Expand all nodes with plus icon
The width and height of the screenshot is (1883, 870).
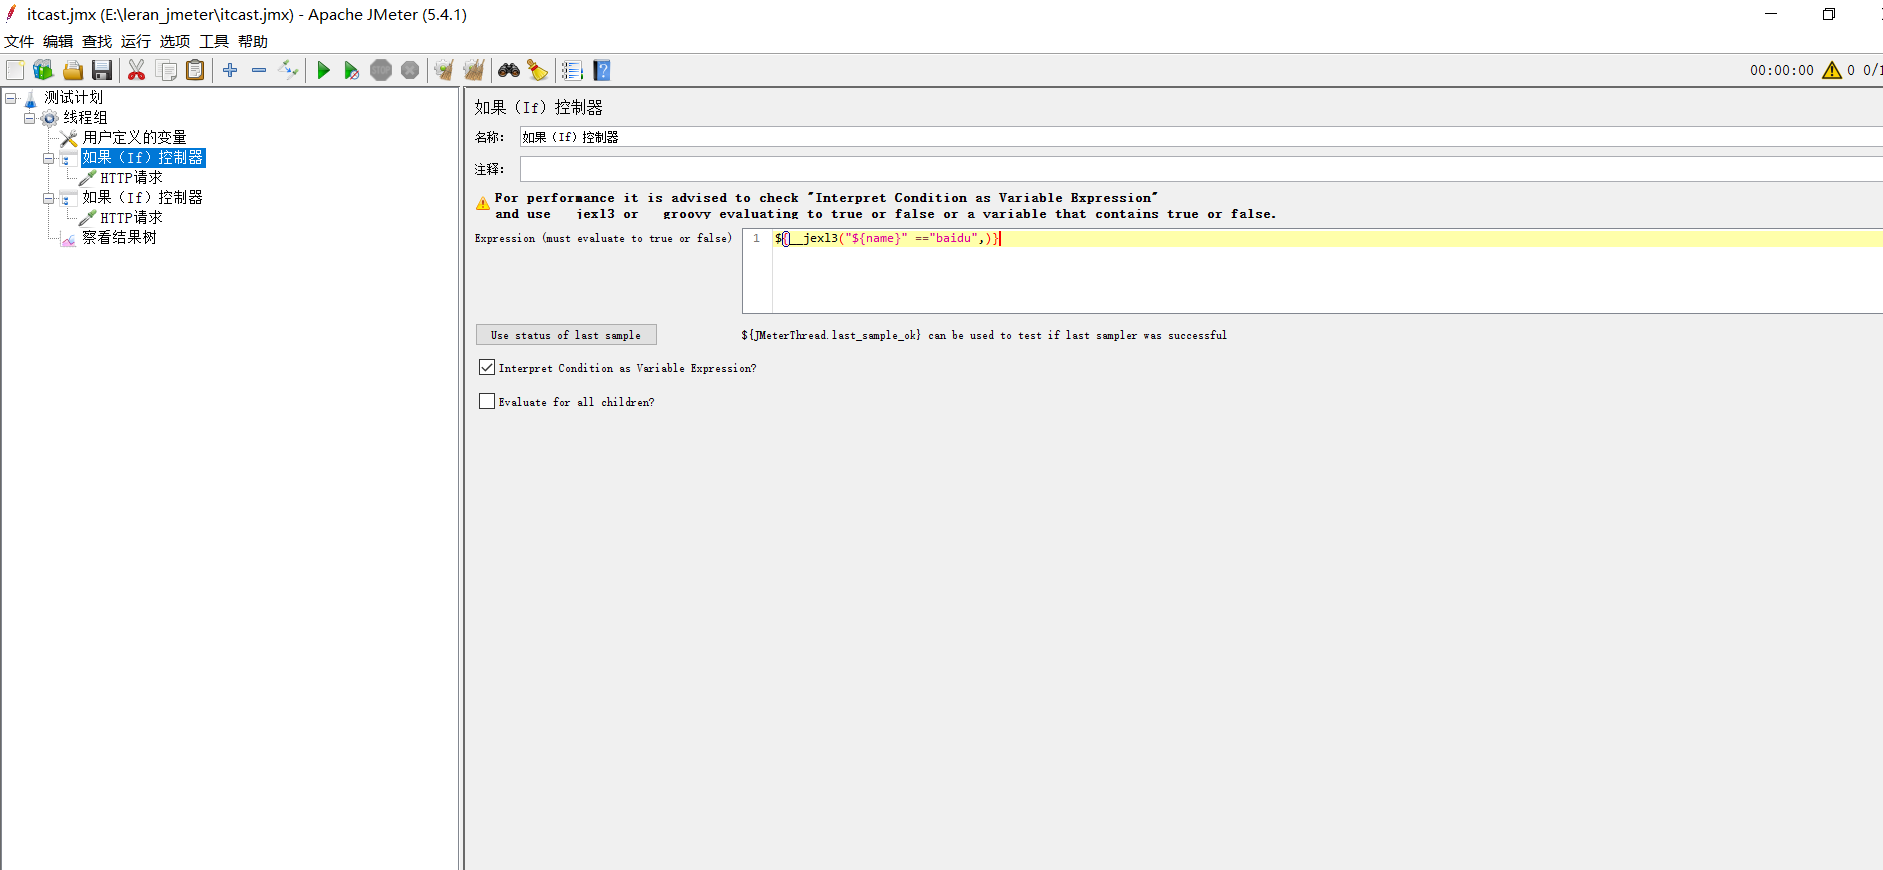[x=230, y=70]
